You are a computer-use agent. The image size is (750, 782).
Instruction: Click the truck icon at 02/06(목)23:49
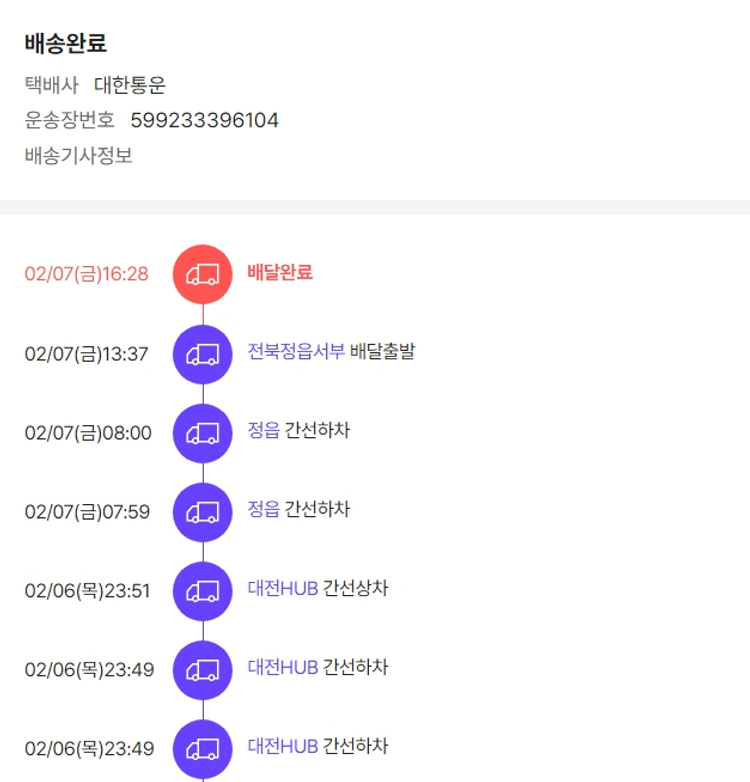tap(202, 669)
